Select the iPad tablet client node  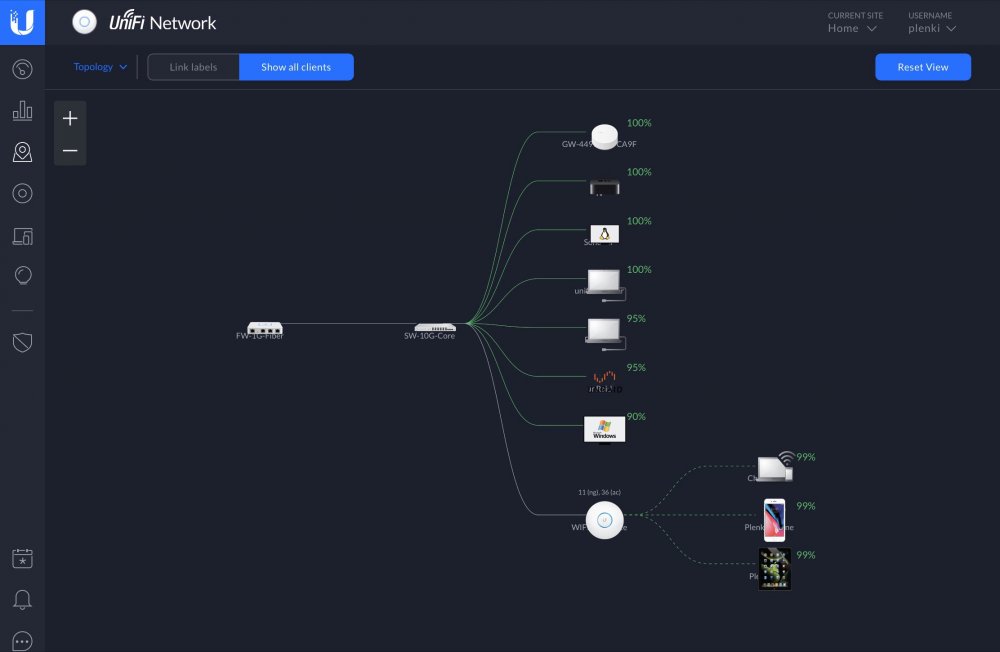(x=774, y=568)
